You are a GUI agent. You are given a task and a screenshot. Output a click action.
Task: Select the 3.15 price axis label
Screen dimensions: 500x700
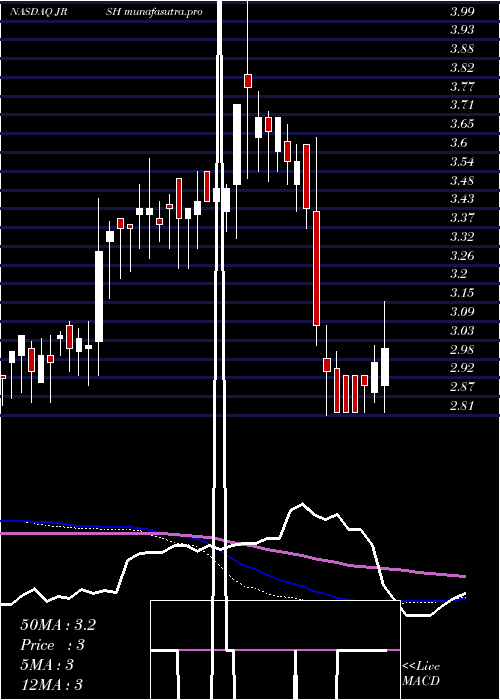pos(462,293)
